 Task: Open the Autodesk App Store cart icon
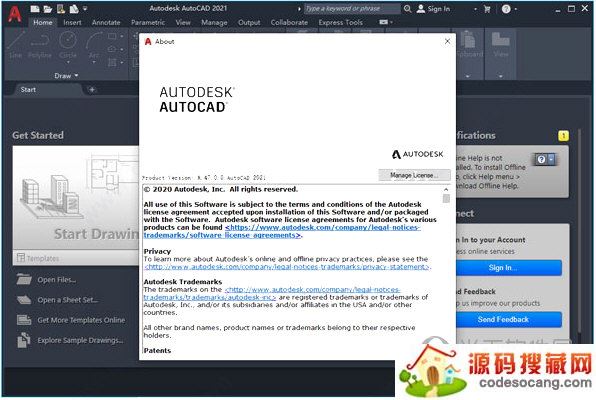click(x=487, y=9)
